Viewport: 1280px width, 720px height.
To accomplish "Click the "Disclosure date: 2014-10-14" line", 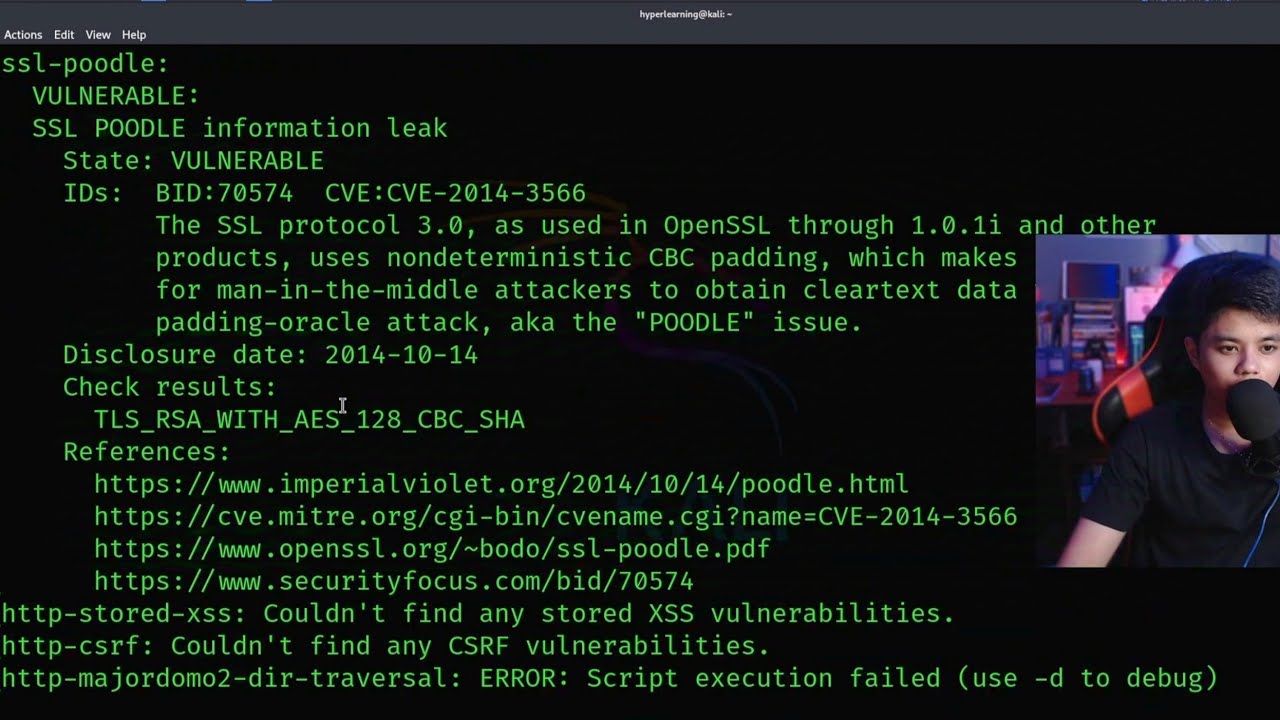I will point(270,355).
